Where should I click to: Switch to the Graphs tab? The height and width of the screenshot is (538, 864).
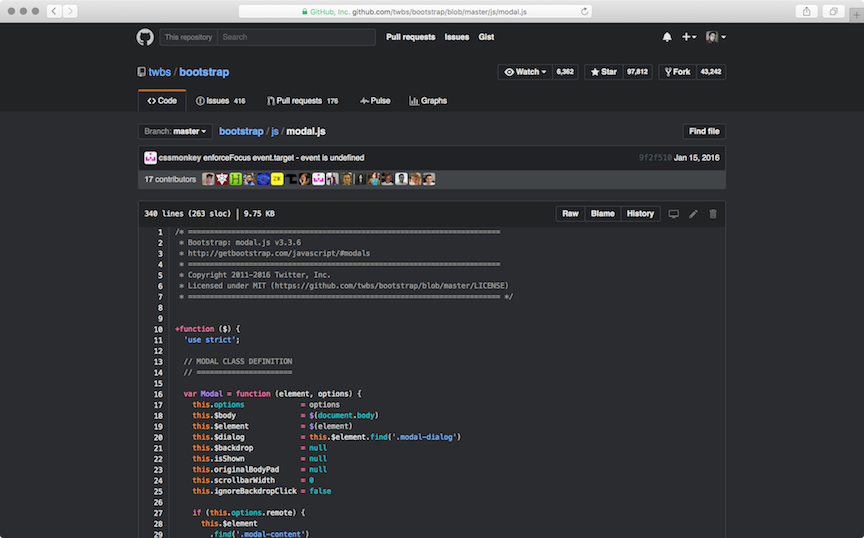point(428,101)
